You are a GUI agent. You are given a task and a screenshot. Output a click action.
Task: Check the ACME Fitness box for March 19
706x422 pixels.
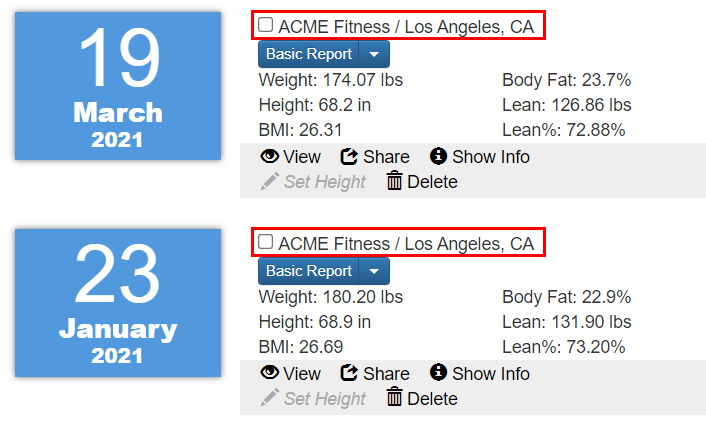[x=265, y=25]
